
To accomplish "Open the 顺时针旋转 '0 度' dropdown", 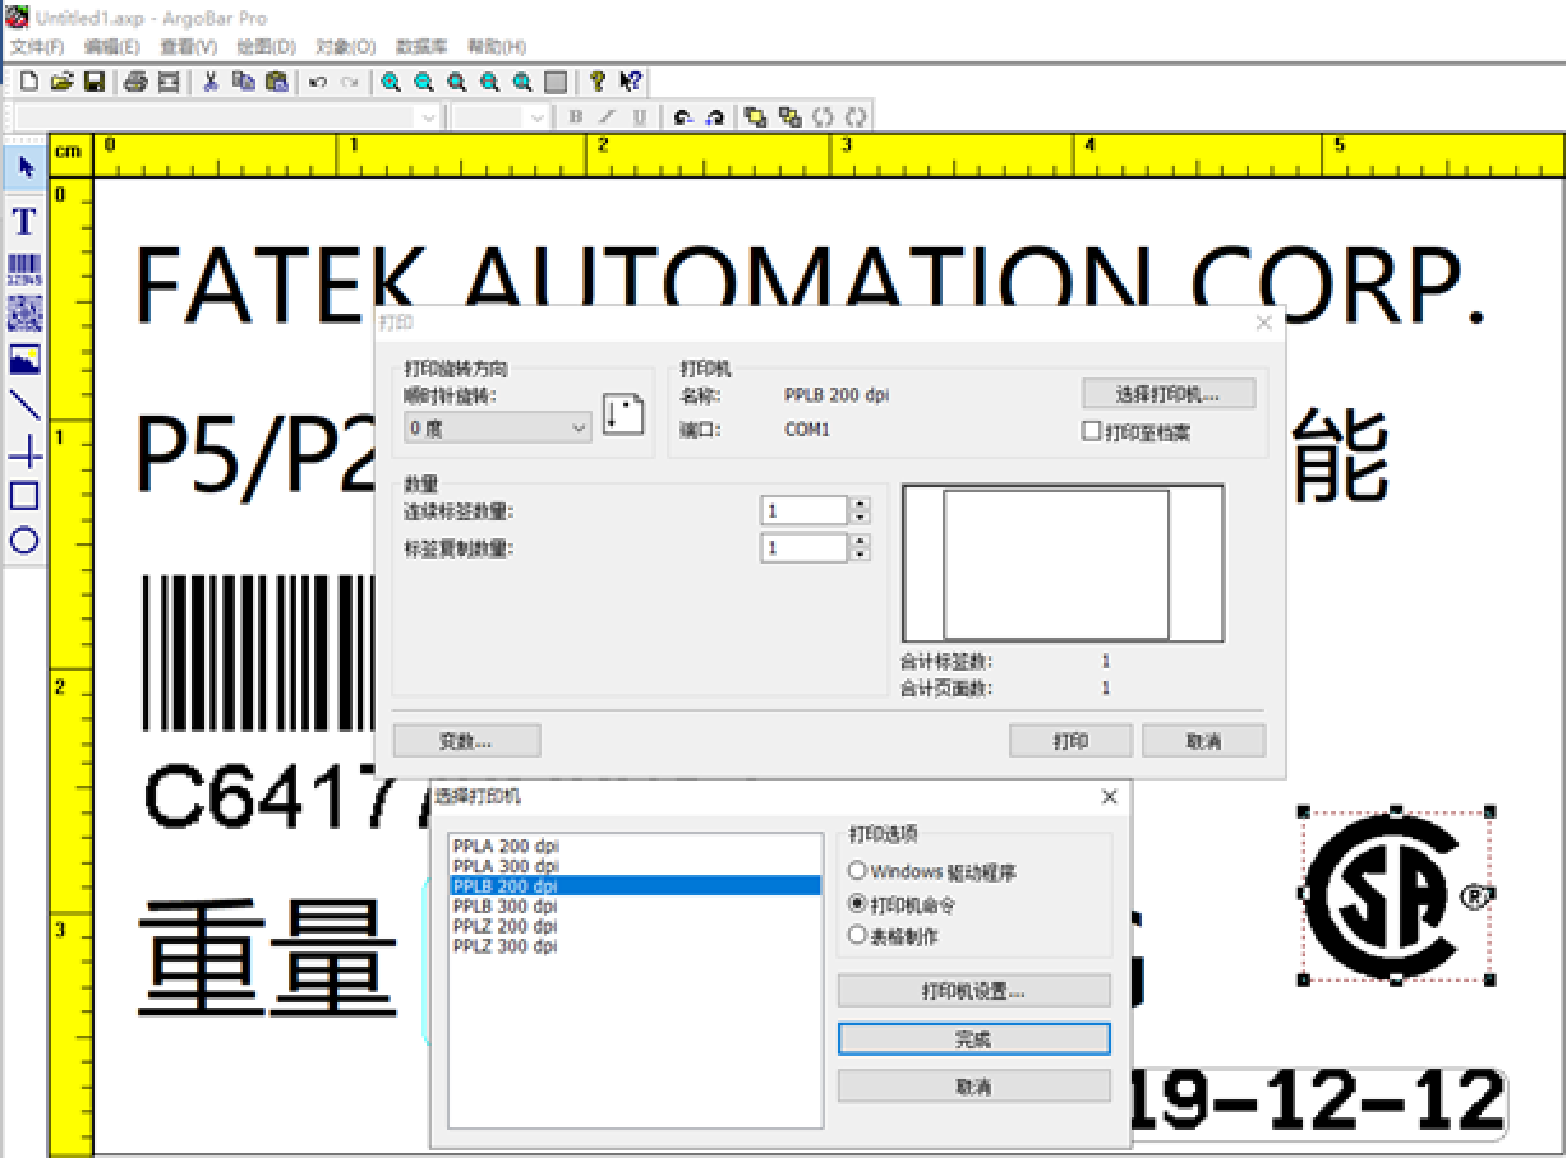I will click(x=498, y=428).
